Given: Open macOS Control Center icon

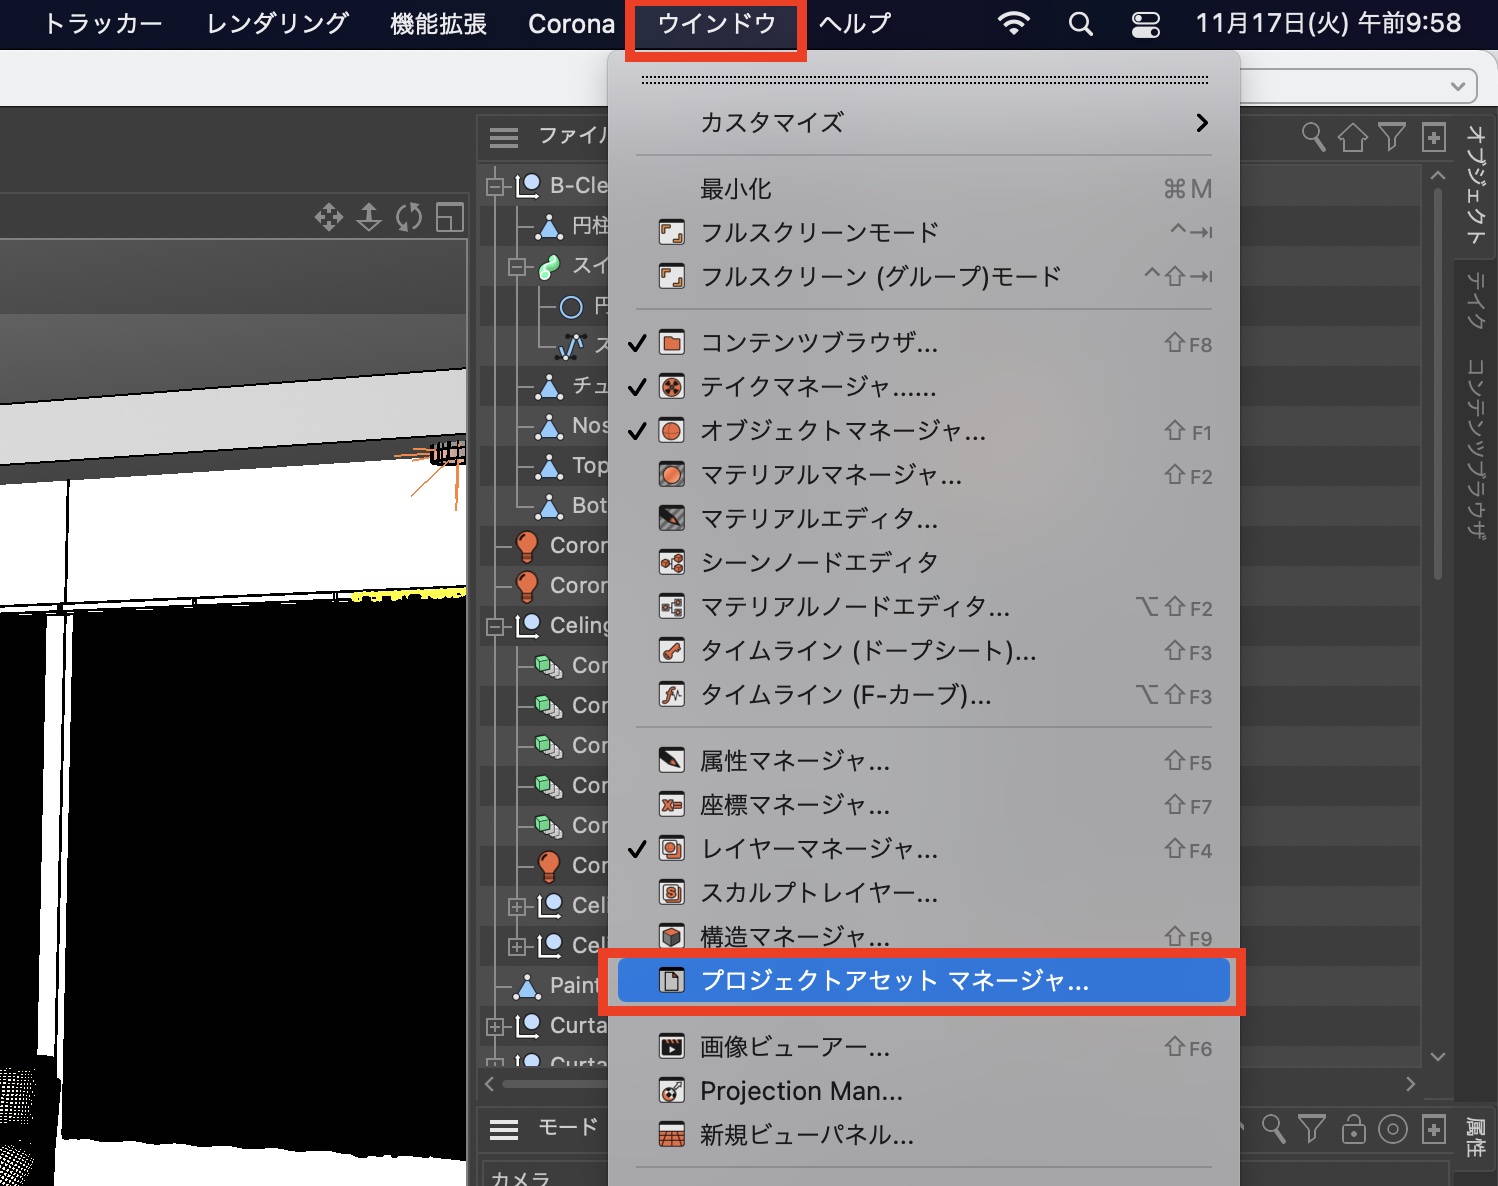Looking at the screenshot, I should 1145,24.
